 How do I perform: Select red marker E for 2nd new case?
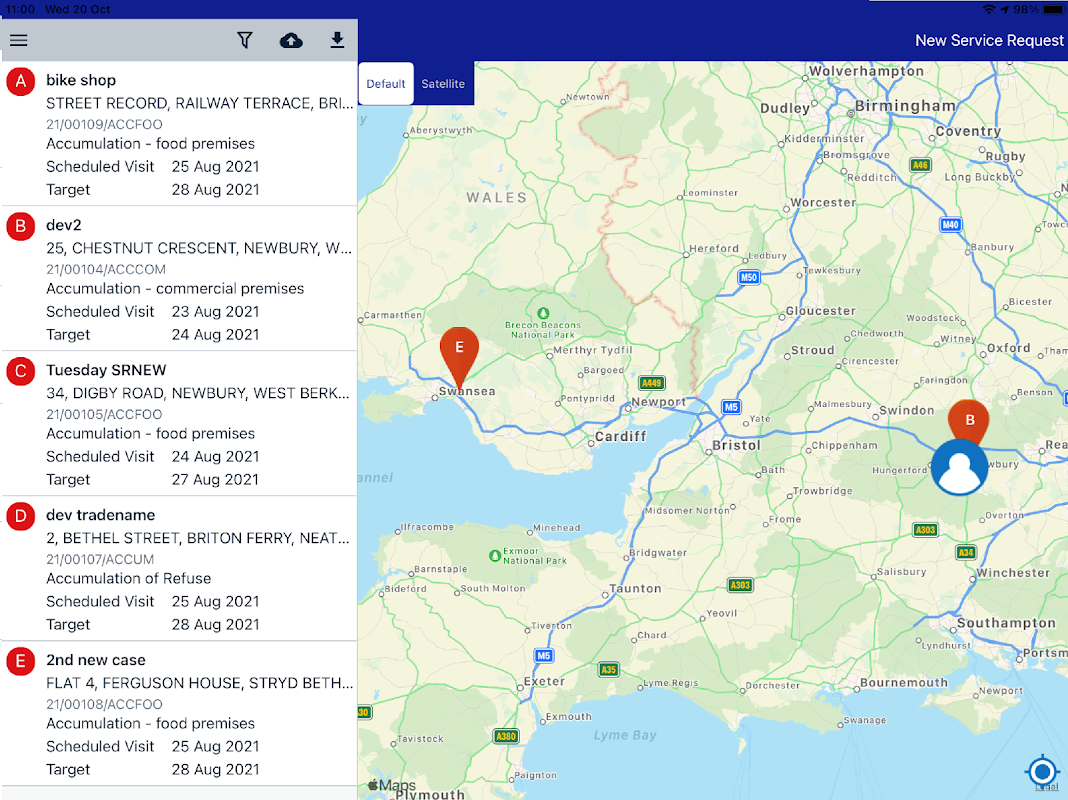[x=20, y=661]
